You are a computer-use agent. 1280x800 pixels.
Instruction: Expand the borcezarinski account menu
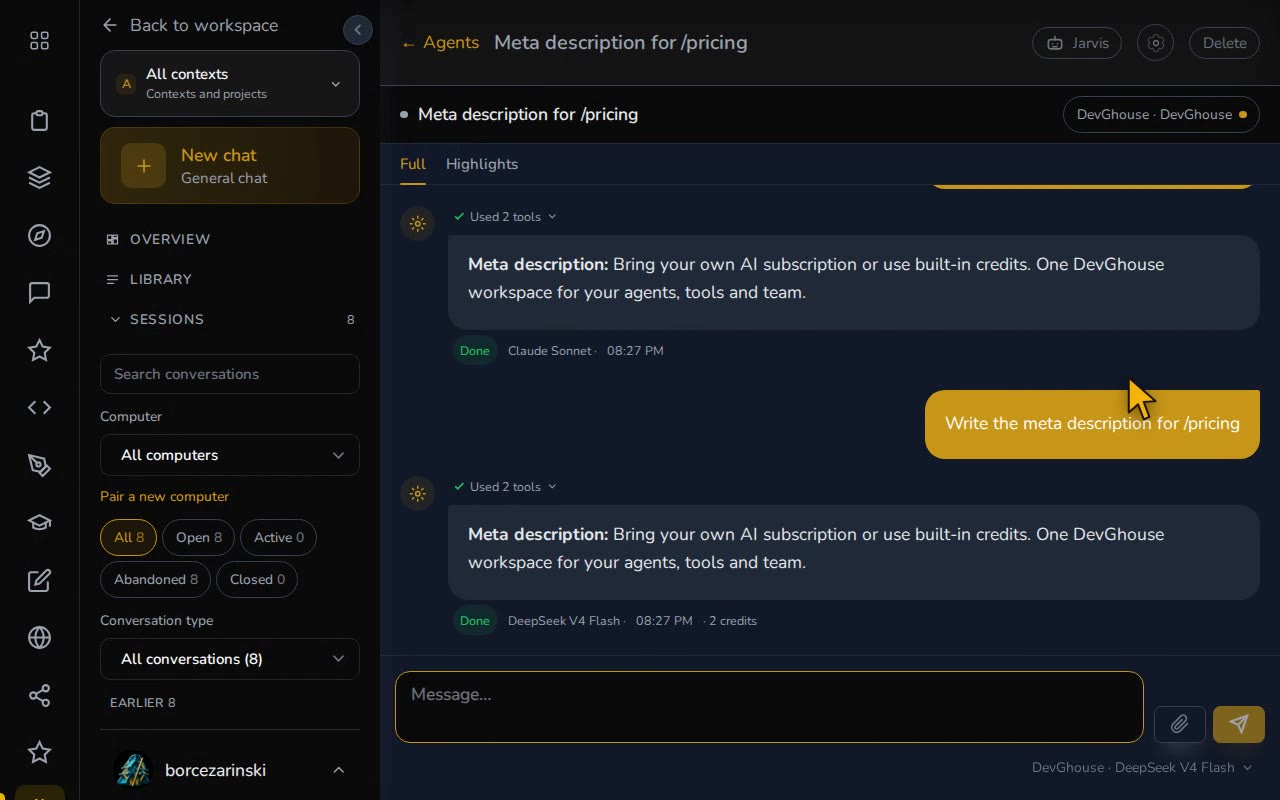(x=230, y=770)
